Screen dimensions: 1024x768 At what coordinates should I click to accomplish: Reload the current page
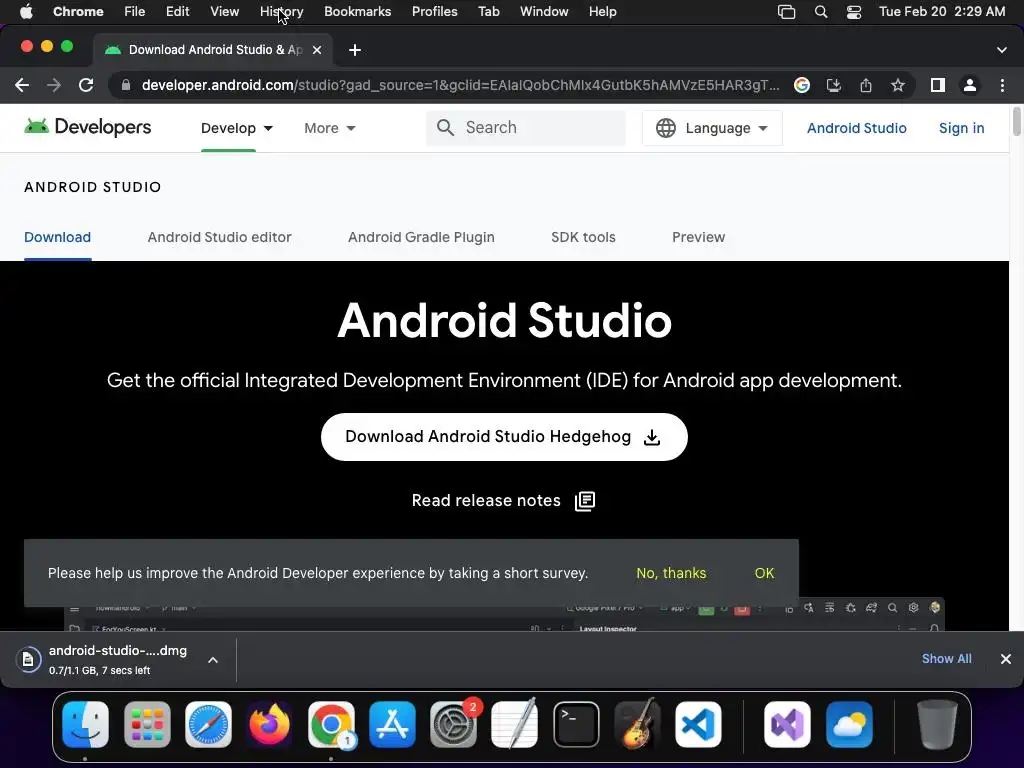click(86, 85)
